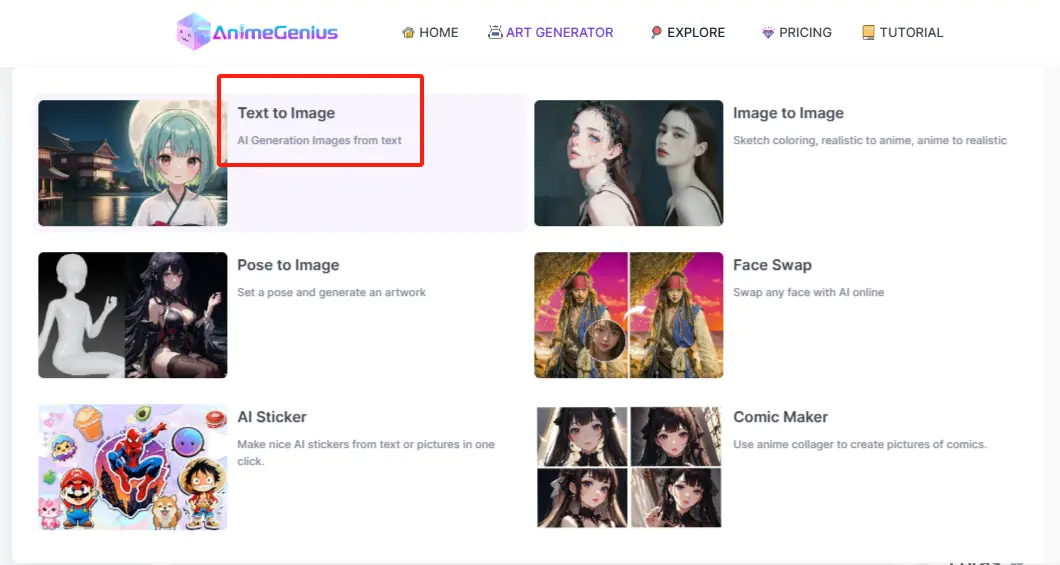This screenshot has width=1060, height=565.
Task: Click 'AI Generation Images from text' description
Action: (319, 141)
